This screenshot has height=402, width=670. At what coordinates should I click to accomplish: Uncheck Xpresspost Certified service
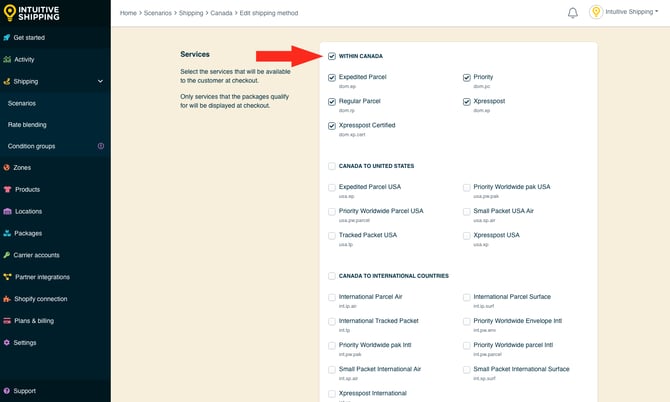click(x=332, y=126)
